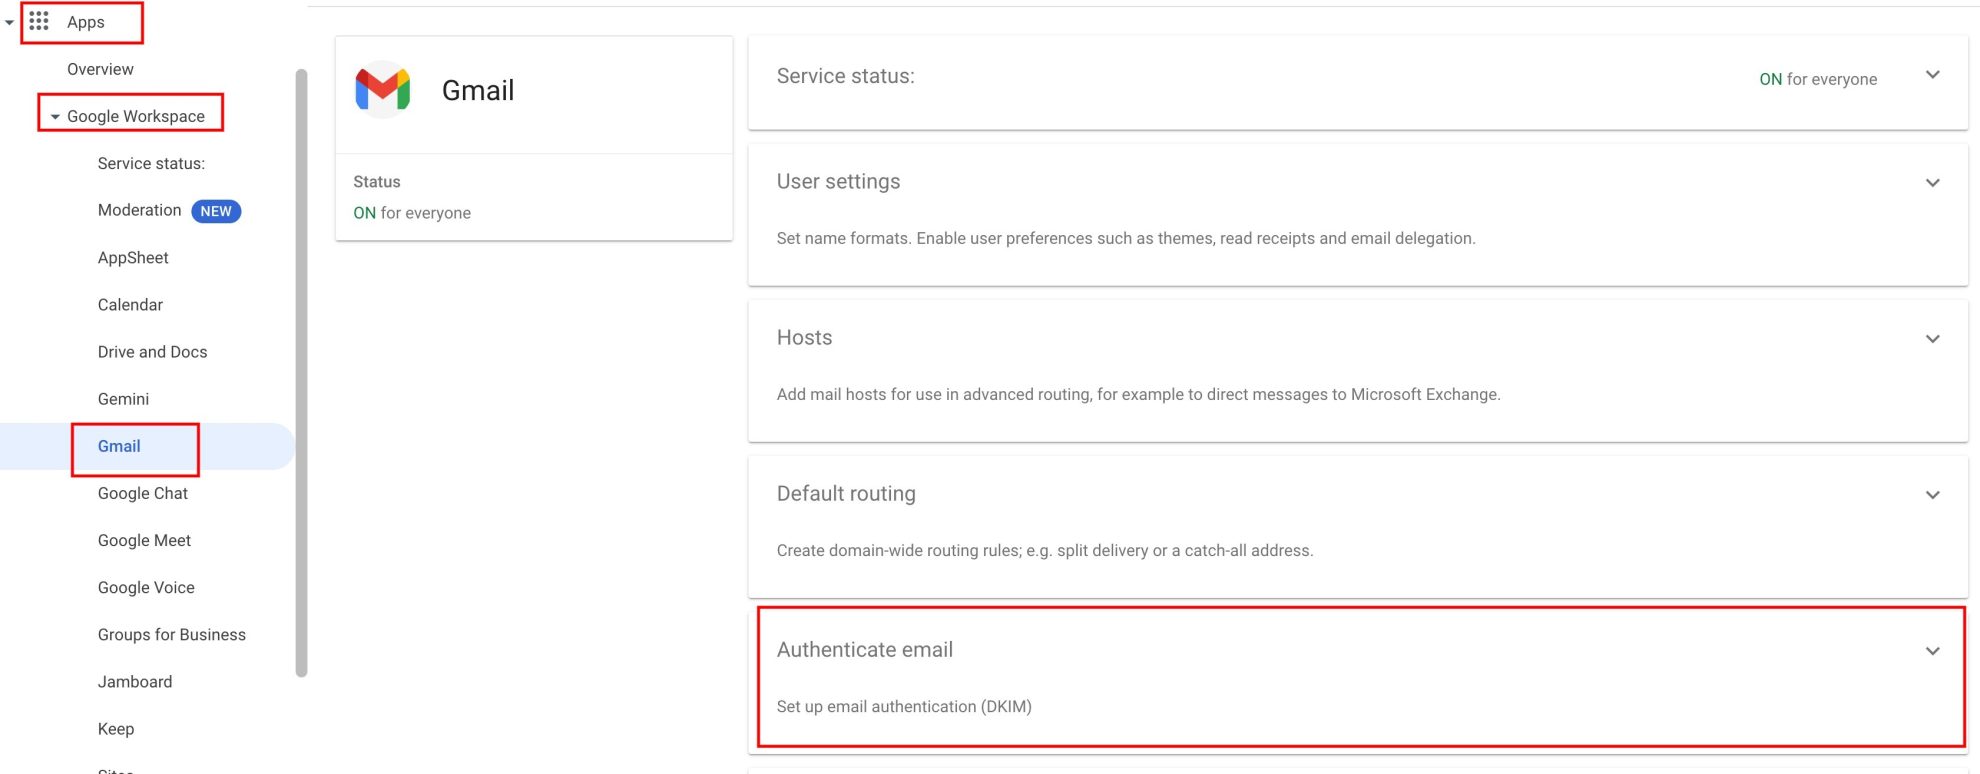Click the Default routing heading
Image resolution: width=1980 pixels, height=774 pixels.
point(846,493)
